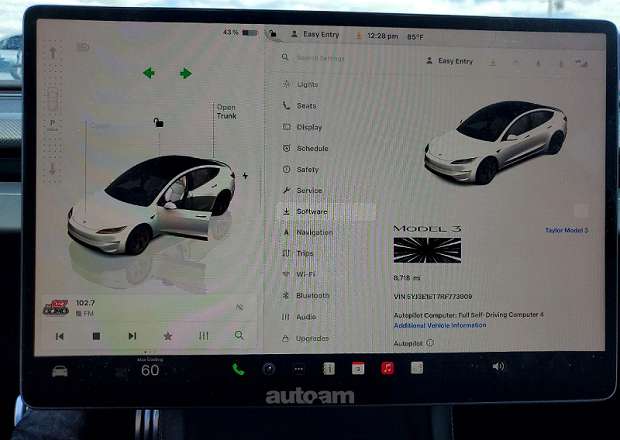Image resolution: width=620 pixels, height=440 pixels.
Task: Open the info manual app icon
Action: pyautogui.click(x=329, y=369)
